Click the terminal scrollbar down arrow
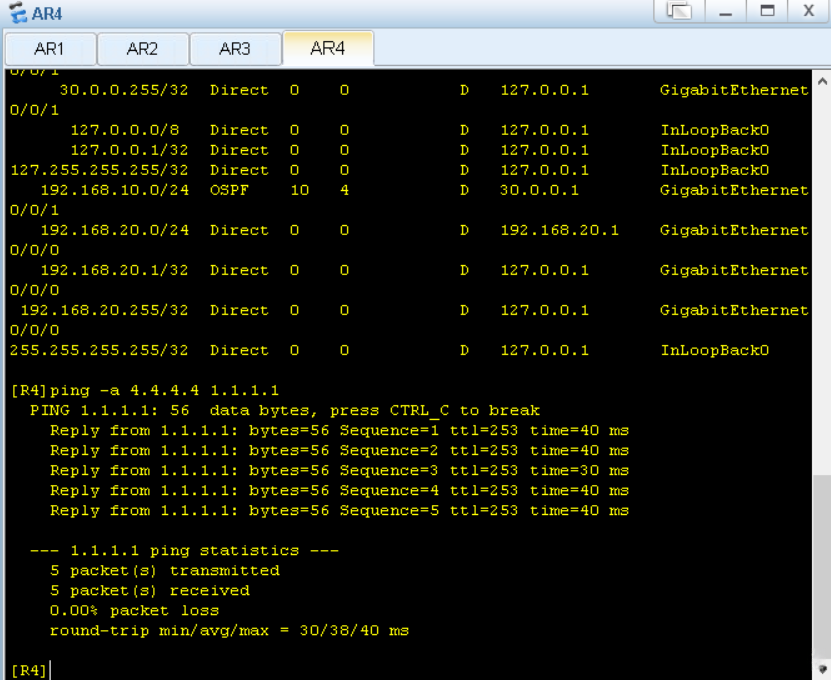 (x=822, y=670)
